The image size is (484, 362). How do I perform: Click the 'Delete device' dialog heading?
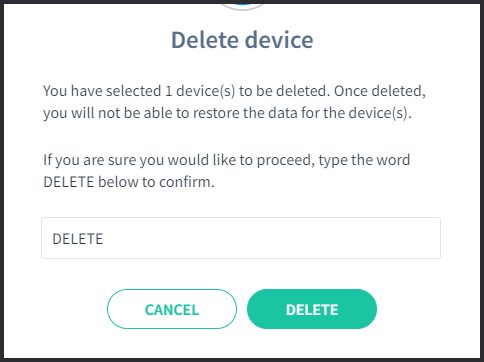point(242,40)
